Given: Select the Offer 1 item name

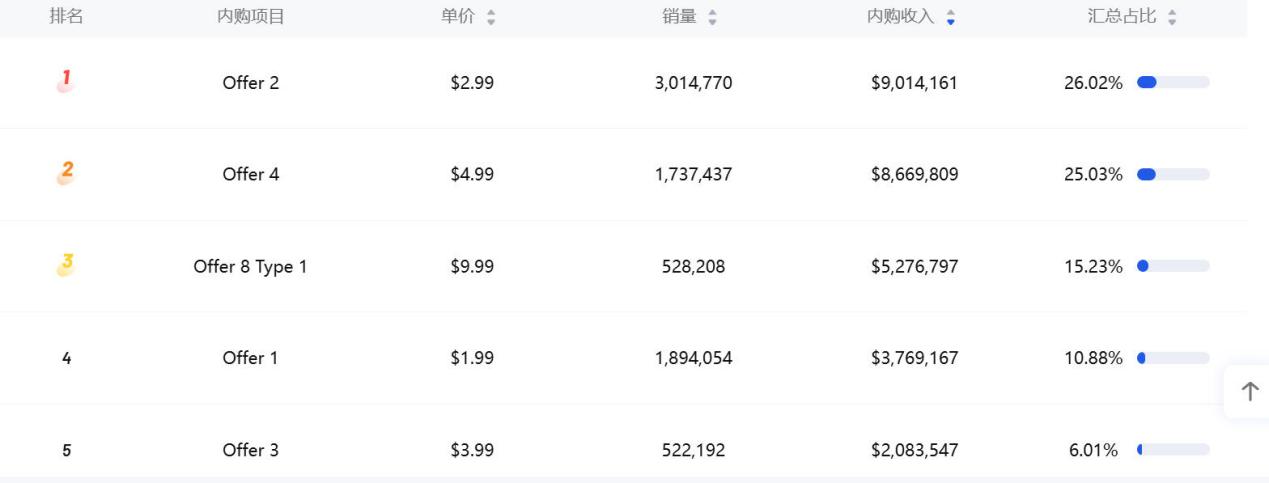Looking at the screenshot, I should coord(251,358).
